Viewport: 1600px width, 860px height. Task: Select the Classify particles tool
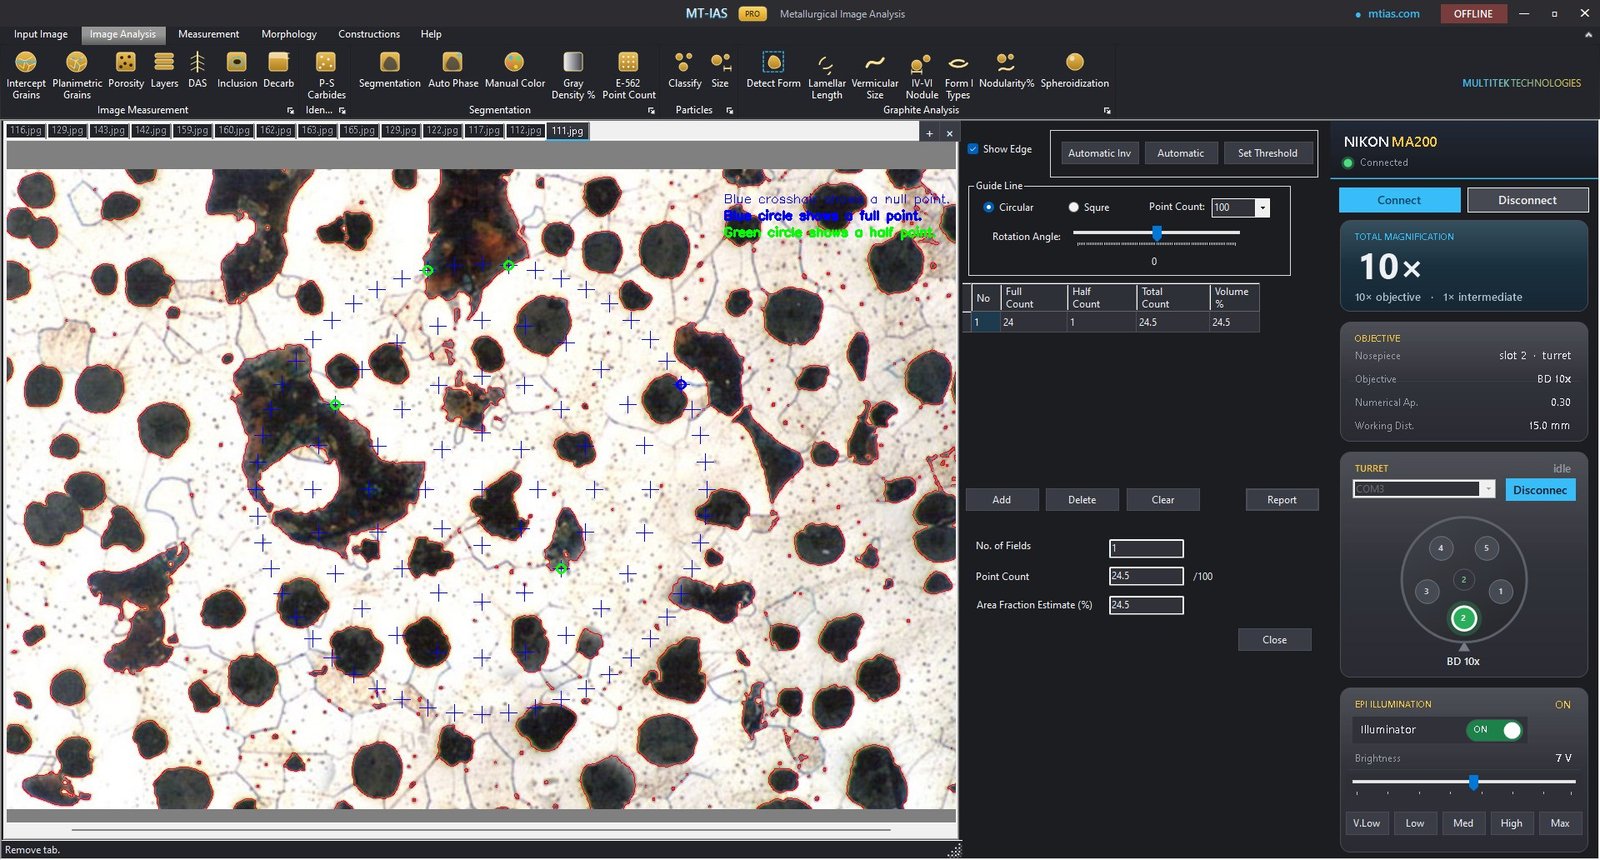(685, 71)
